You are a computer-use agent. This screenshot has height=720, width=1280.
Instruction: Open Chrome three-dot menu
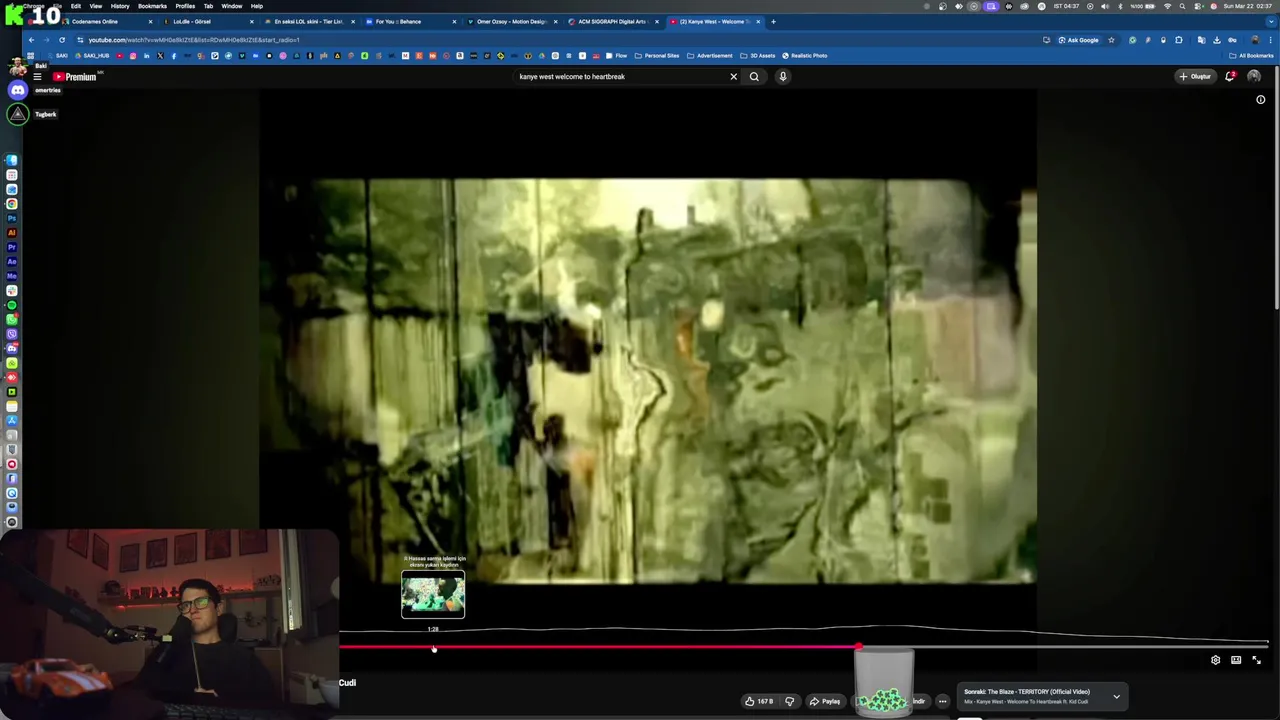tap(1270, 40)
